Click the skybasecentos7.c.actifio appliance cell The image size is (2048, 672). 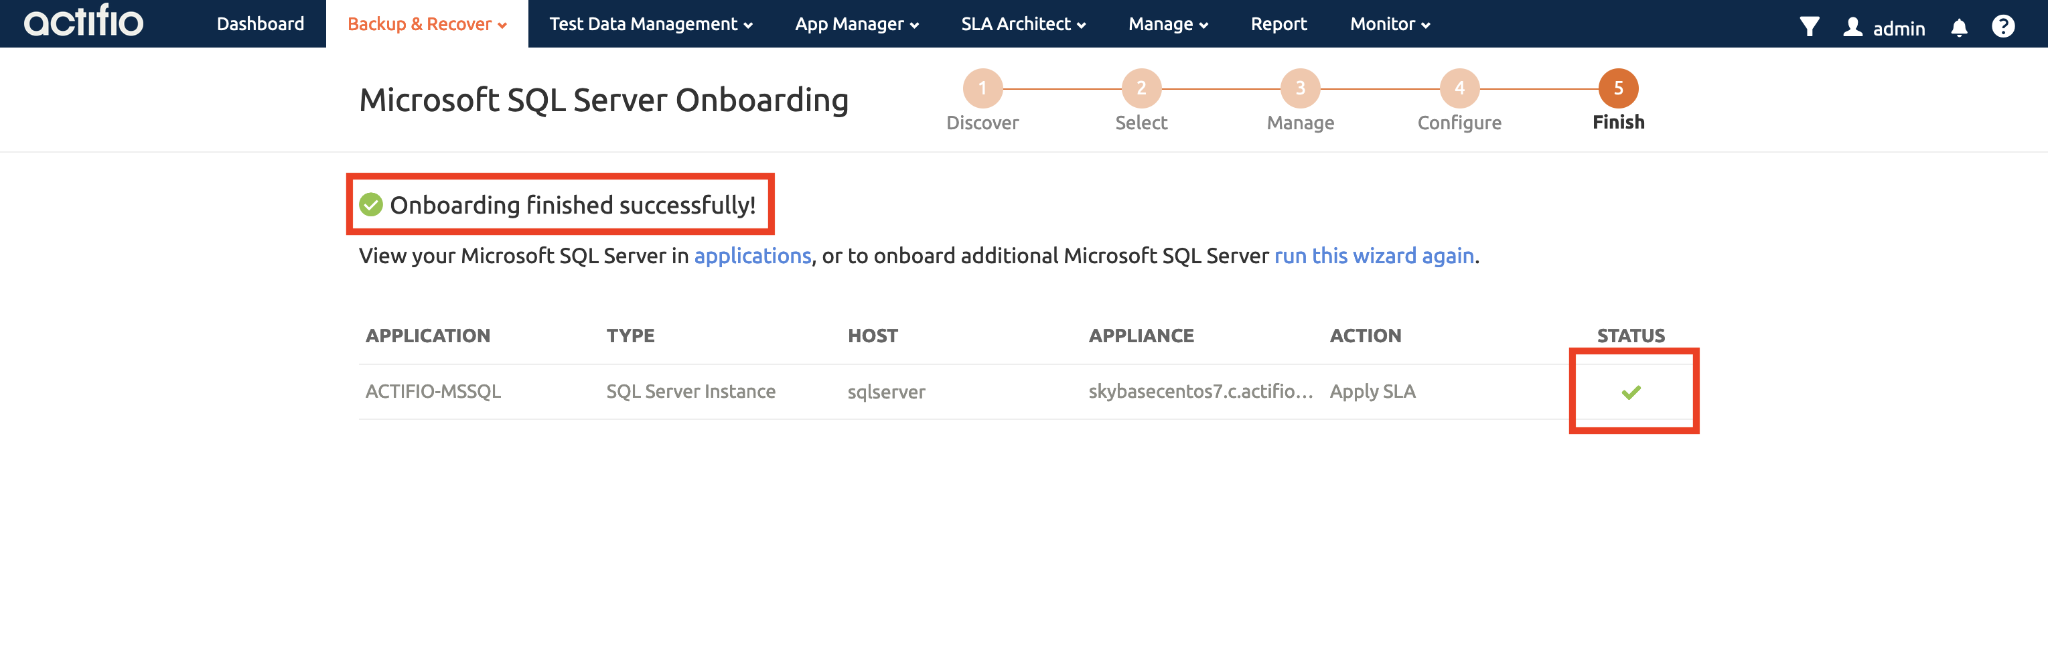pos(1200,392)
